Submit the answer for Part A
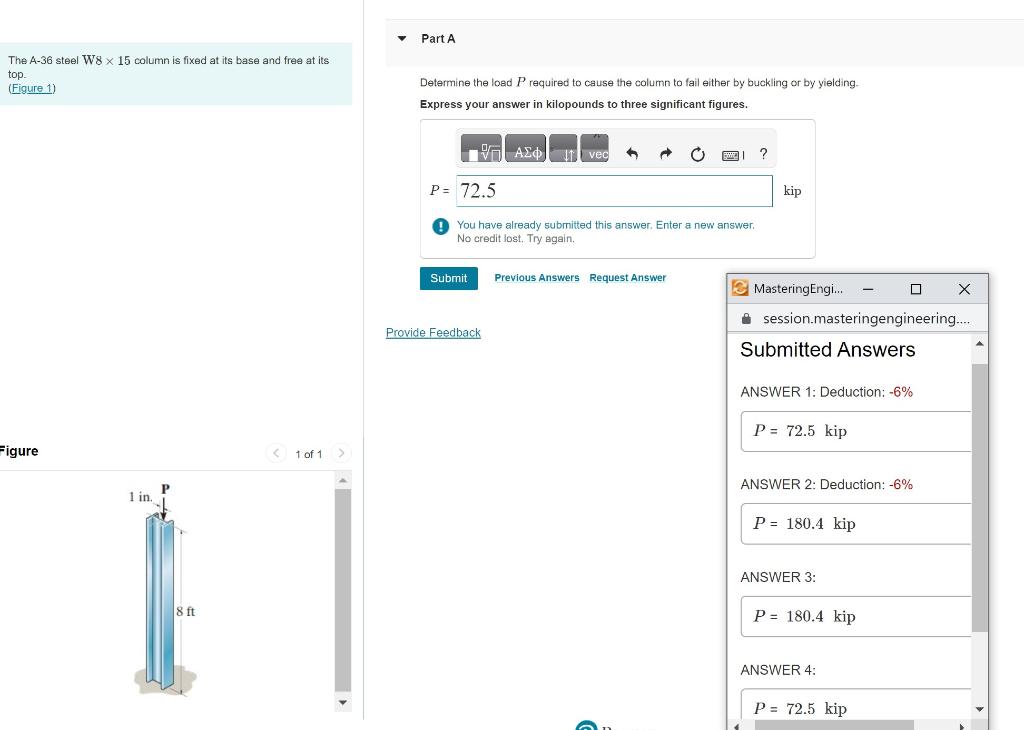The image size is (1024, 730). pos(448,278)
